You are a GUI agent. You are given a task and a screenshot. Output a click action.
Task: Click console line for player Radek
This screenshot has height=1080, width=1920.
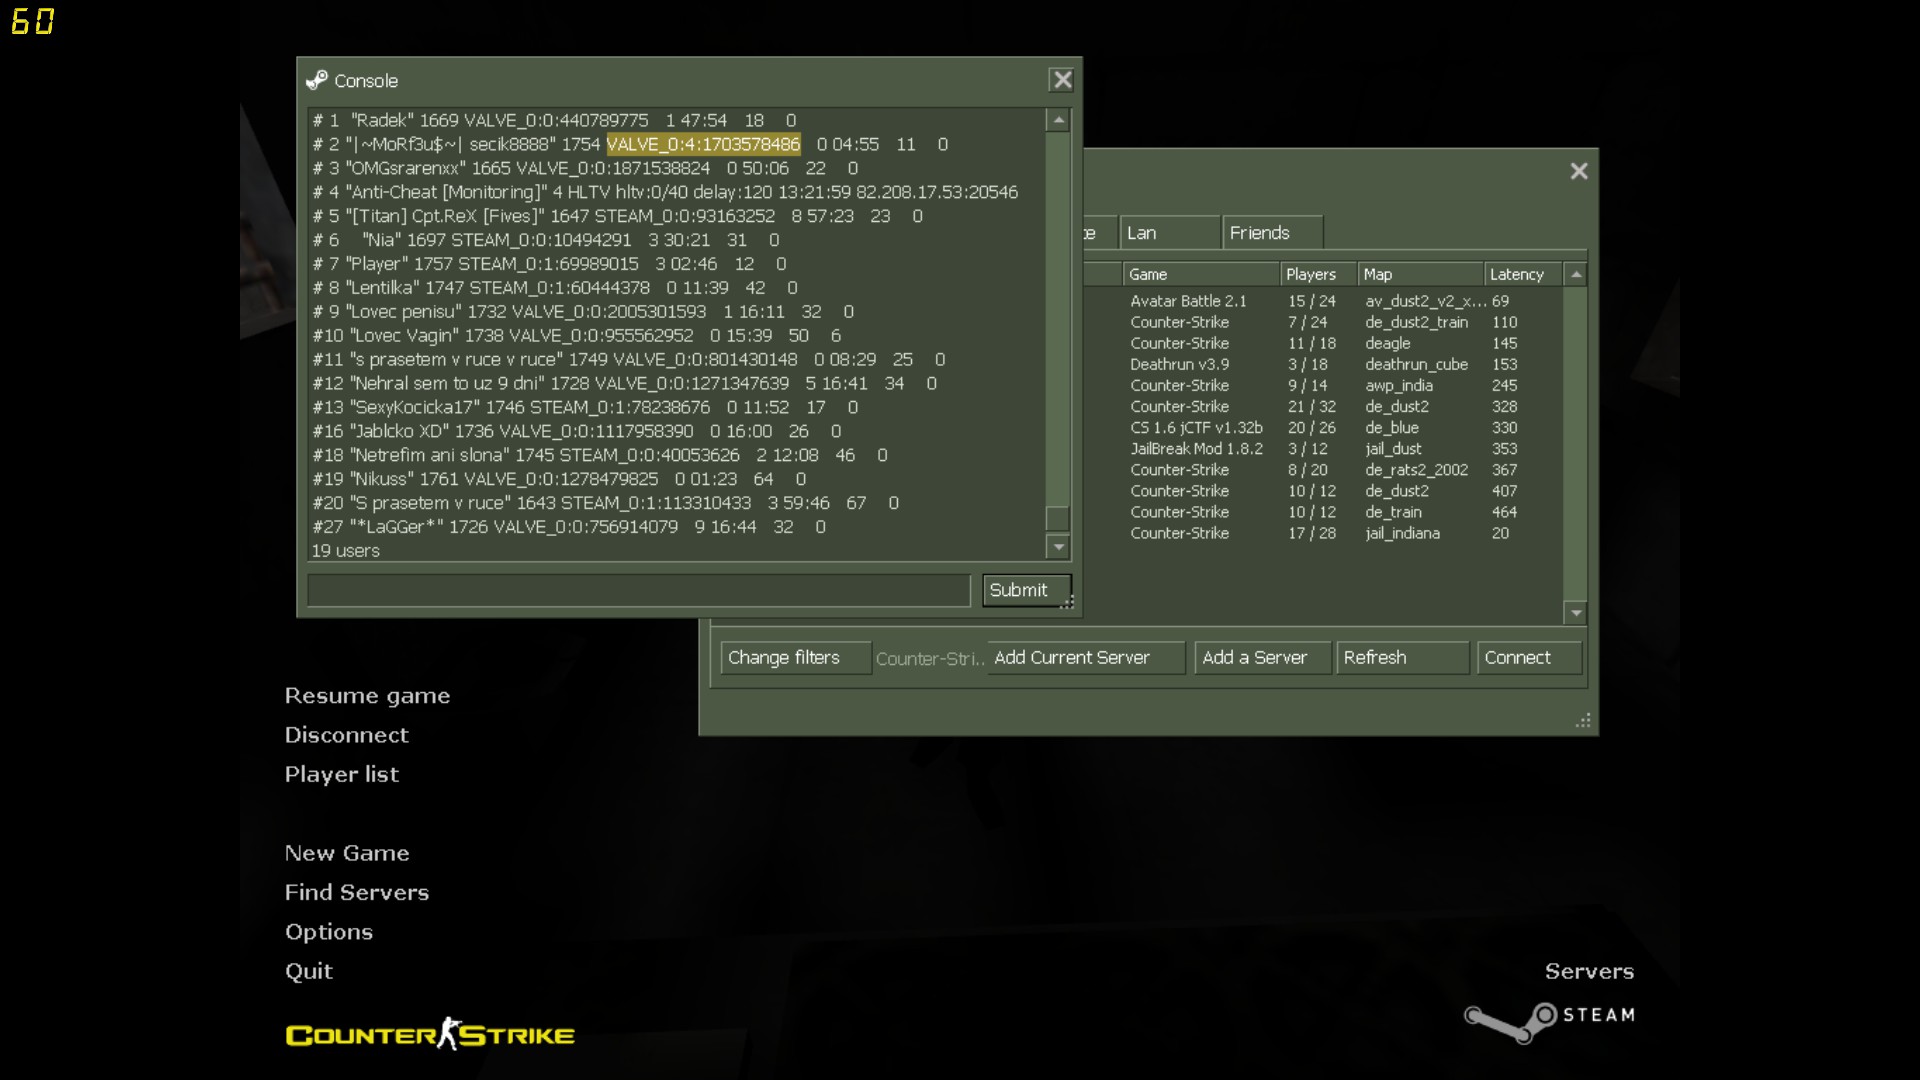coord(554,120)
